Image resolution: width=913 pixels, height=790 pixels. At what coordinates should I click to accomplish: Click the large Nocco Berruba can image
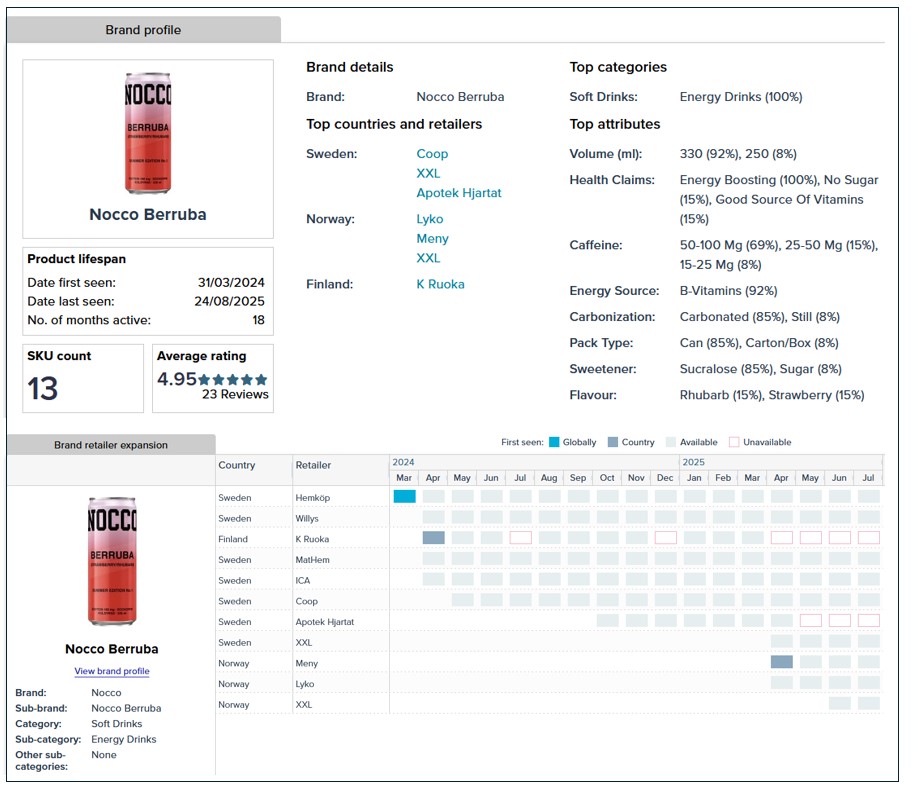click(148, 133)
